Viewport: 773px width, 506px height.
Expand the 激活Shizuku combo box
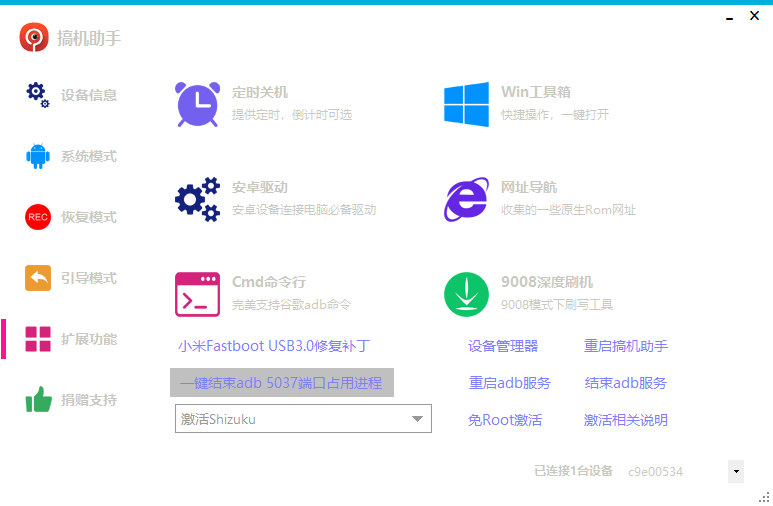[x=417, y=420]
